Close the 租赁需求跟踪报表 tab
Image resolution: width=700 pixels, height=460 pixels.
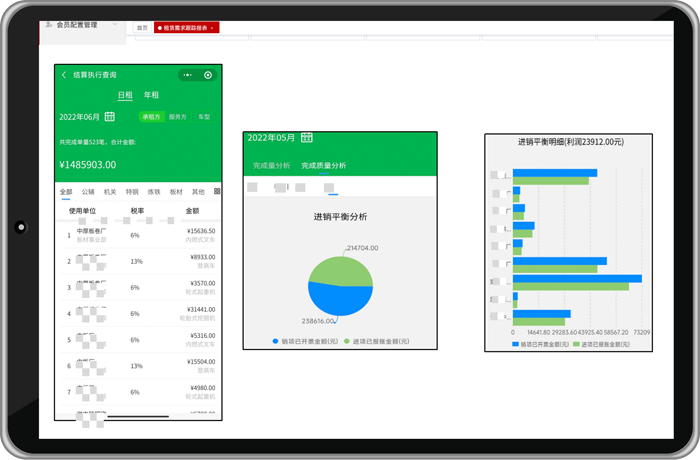click(212, 28)
